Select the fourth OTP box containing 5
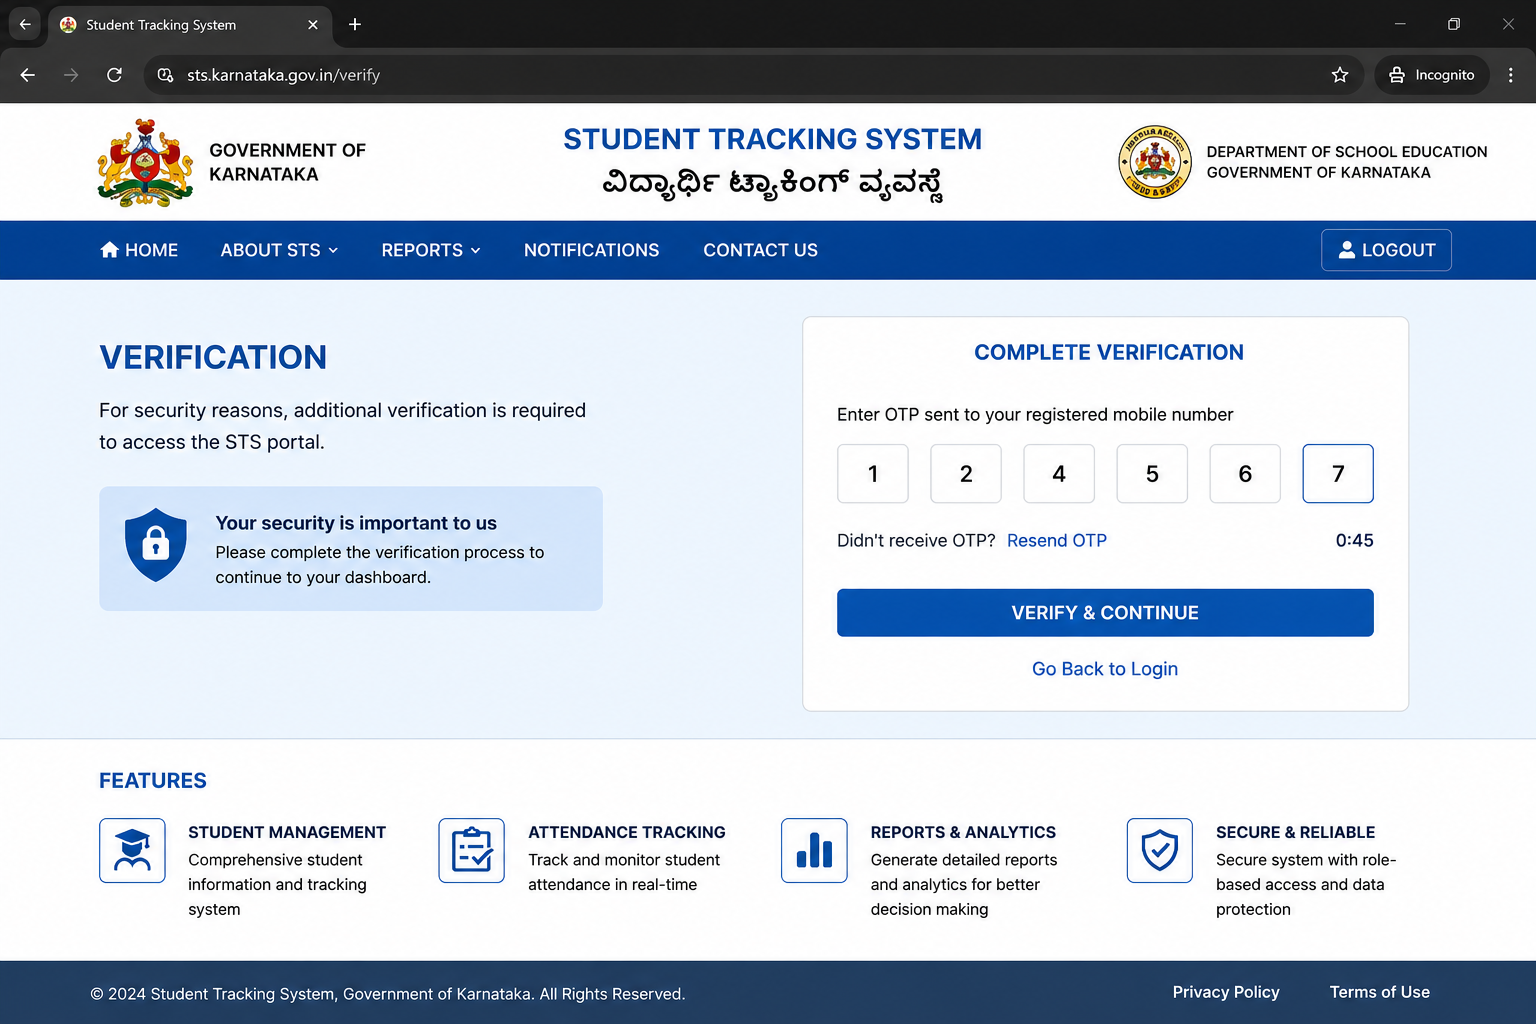This screenshot has height=1024, width=1536. (1152, 474)
